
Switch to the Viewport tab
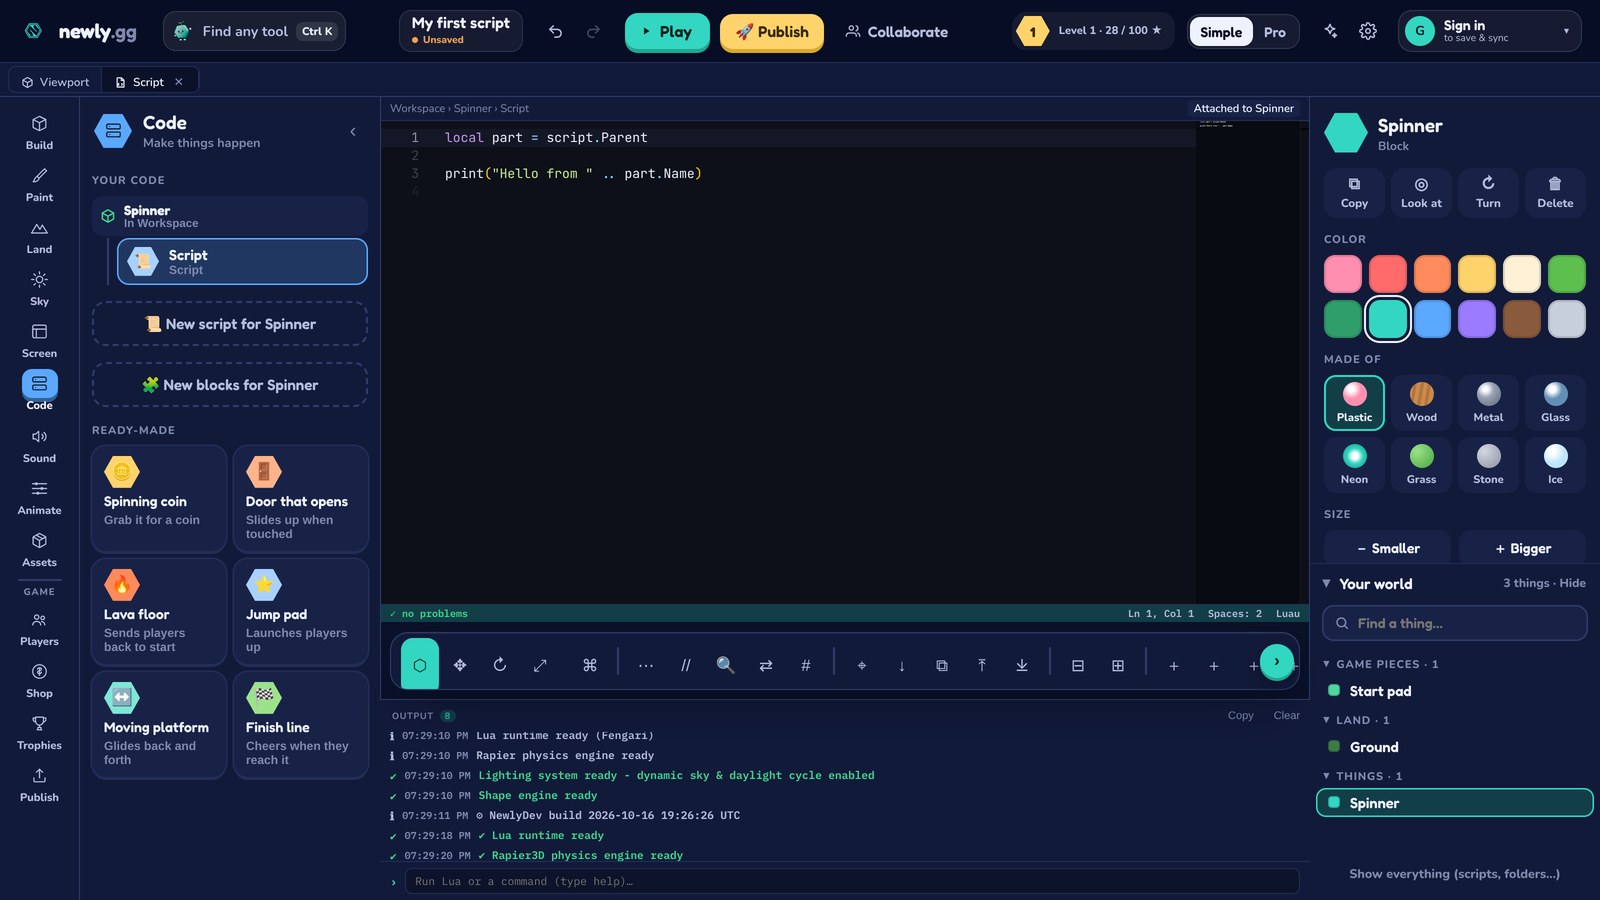56,82
